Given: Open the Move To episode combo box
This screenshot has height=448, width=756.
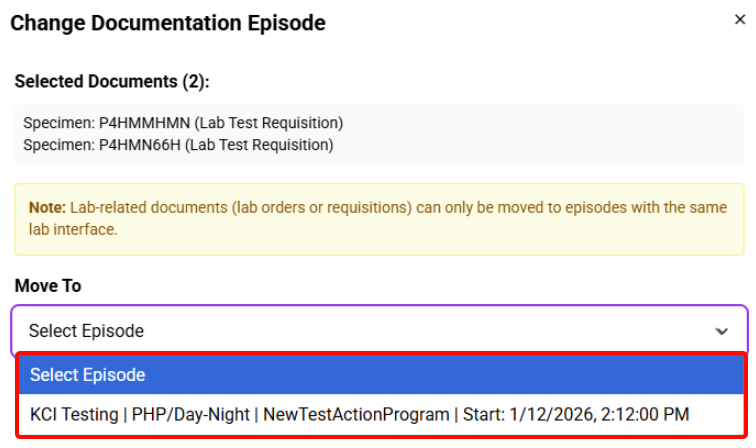Looking at the screenshot, I should pos(380,331).
